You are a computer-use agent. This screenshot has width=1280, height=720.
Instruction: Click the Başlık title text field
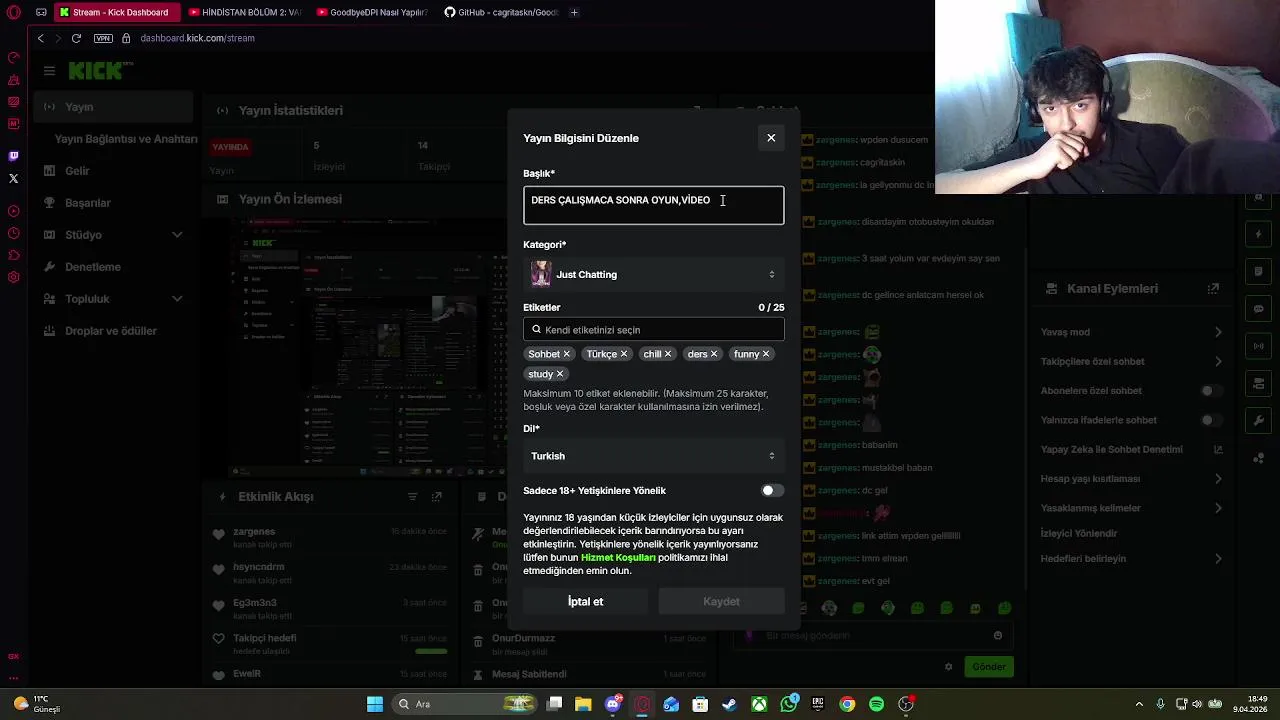(x=653, y=205)
